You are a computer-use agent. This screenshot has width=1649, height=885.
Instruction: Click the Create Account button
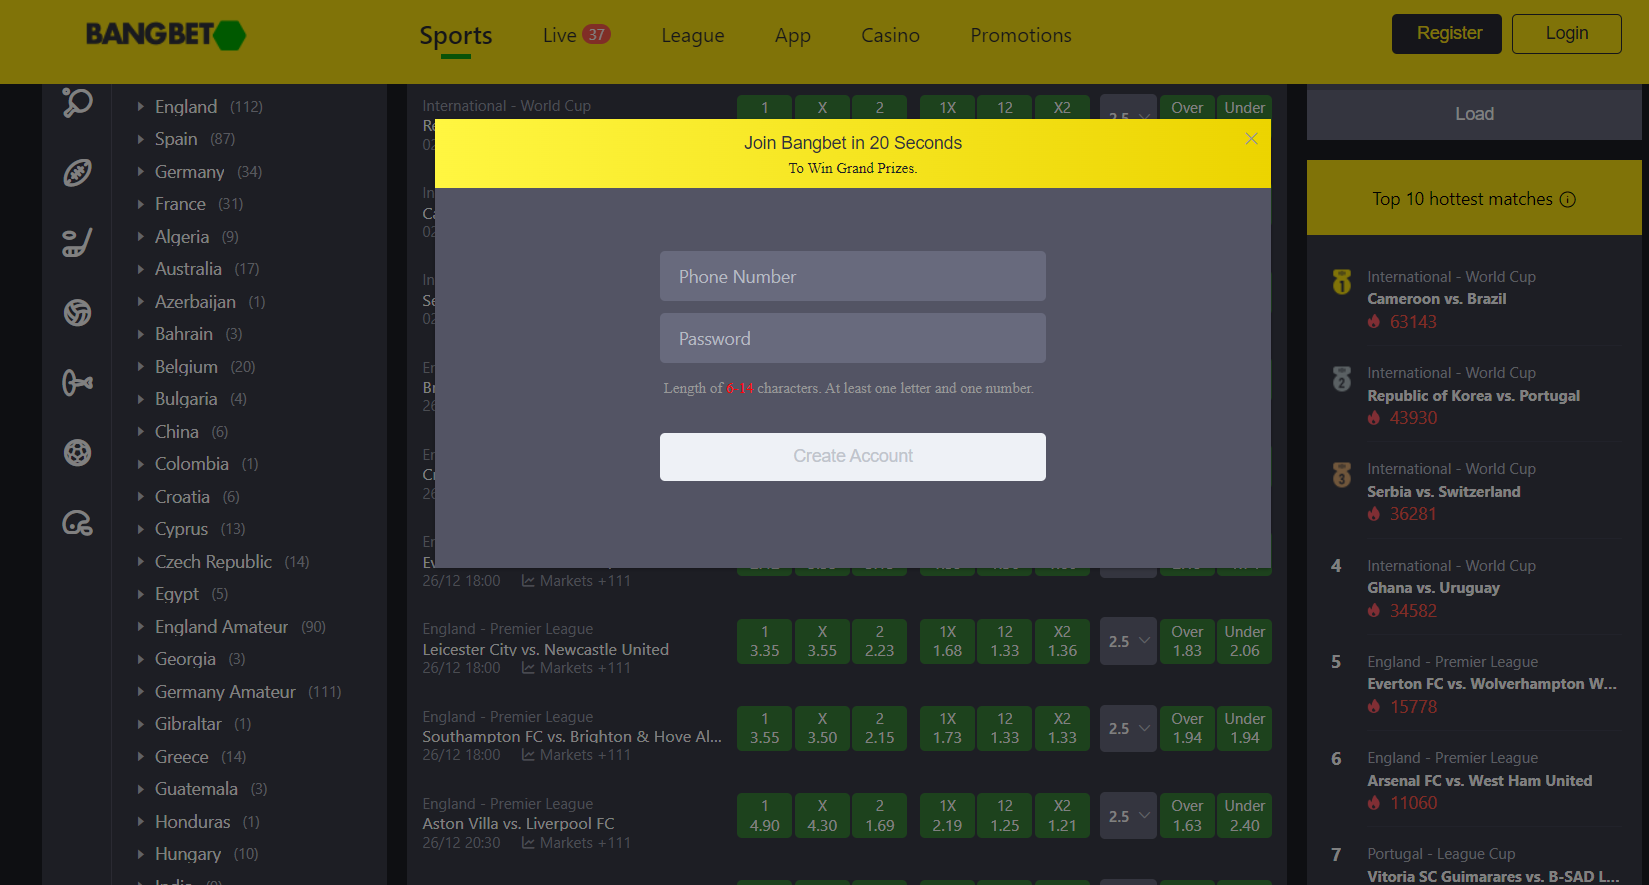pyautogui.click(x=853, y=457)
